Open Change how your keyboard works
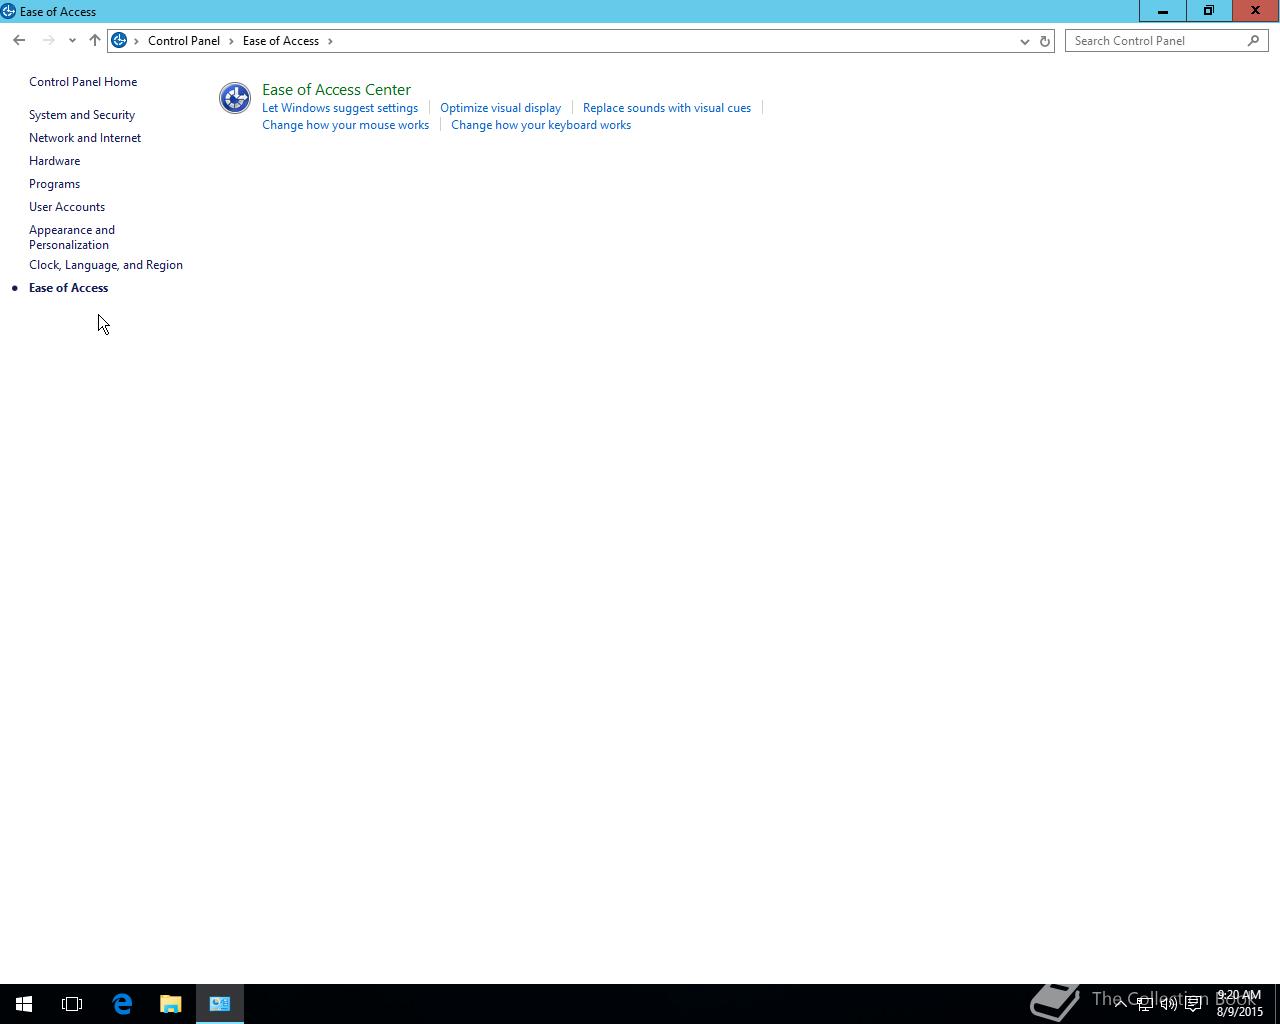The height and width of the screenshot is (1024, 1280). [541, 125]
